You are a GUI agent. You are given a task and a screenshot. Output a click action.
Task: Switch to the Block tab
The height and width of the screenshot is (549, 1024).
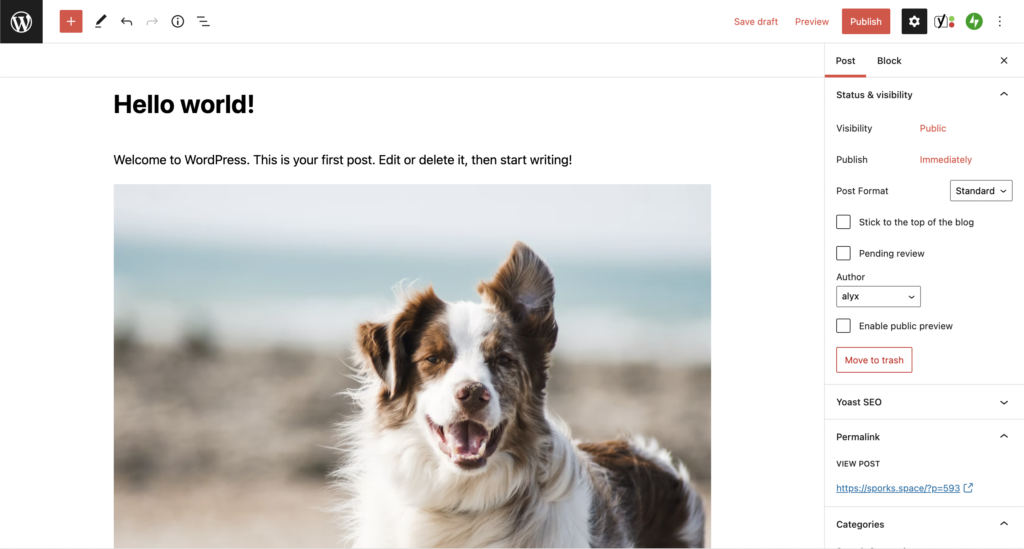(x=889, y=61)
